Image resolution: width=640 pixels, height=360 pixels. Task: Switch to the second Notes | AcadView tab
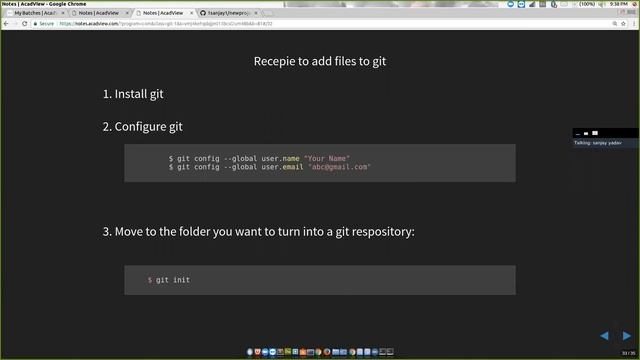(x=98, y=13)
